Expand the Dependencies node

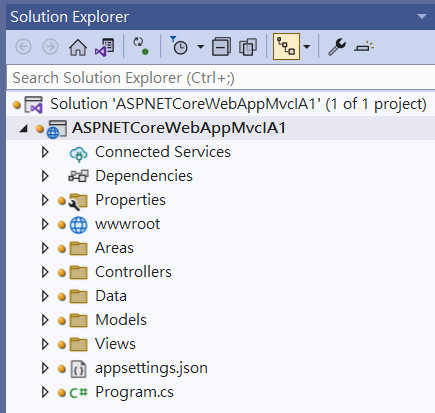[45, 176]
